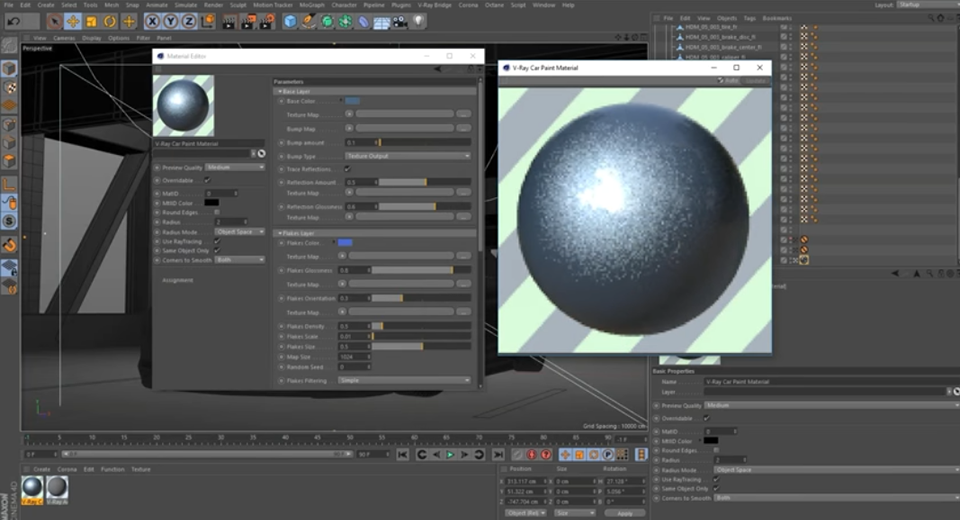Open the Floor environment icon
This screenshot has width=960, height=520.
coord(381,22)
